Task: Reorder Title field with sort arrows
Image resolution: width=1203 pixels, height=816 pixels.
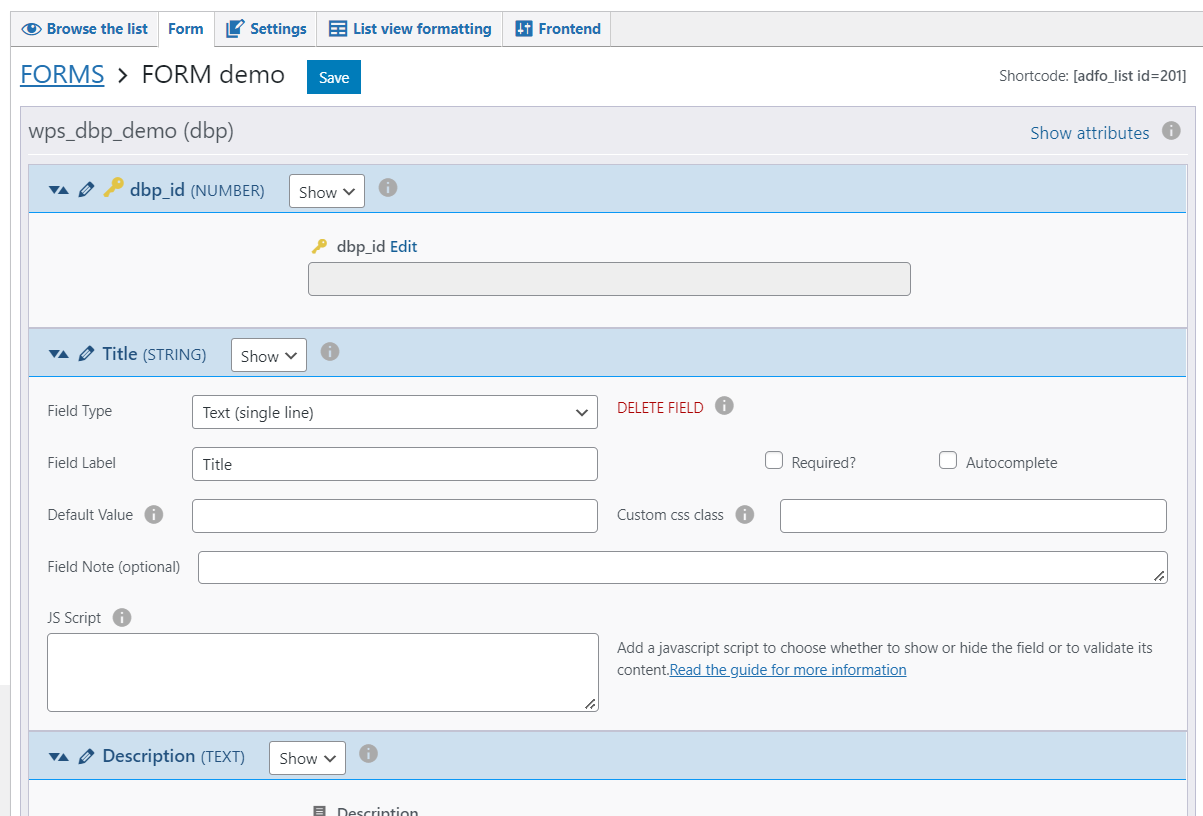Action: (58, 353)
